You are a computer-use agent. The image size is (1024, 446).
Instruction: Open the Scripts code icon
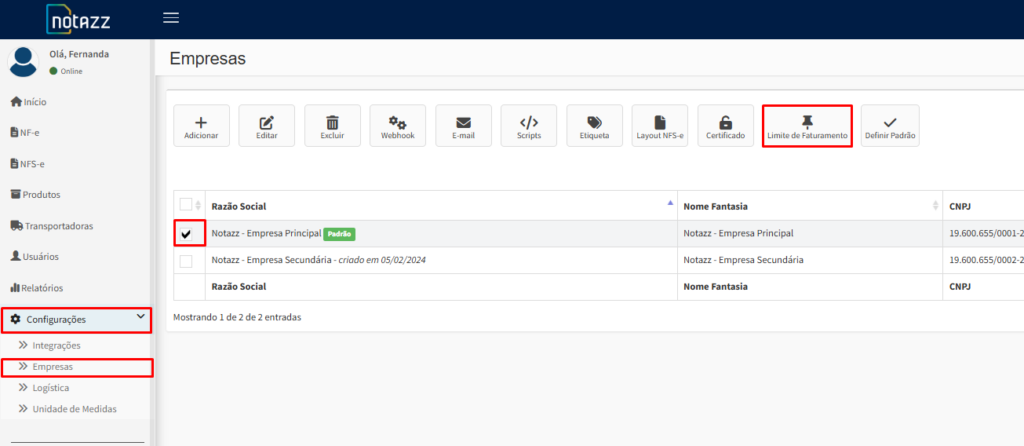coord(529,125)
